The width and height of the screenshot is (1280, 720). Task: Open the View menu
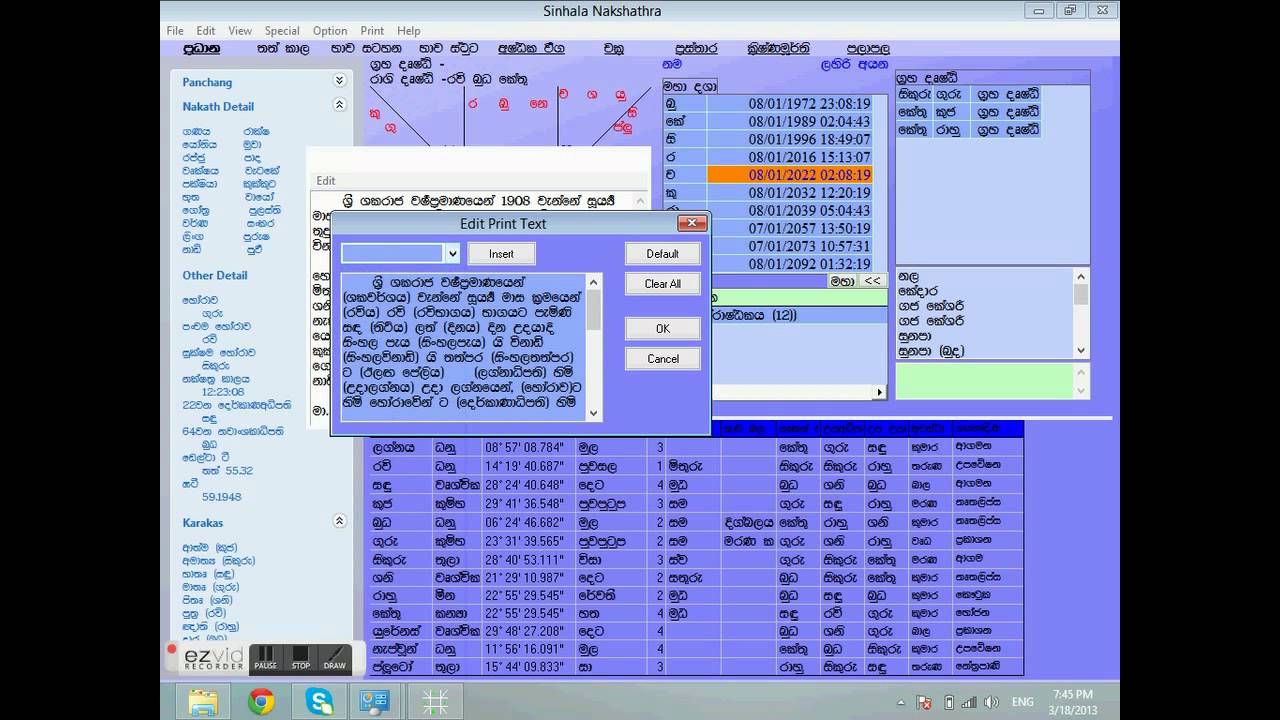[240, 31]
